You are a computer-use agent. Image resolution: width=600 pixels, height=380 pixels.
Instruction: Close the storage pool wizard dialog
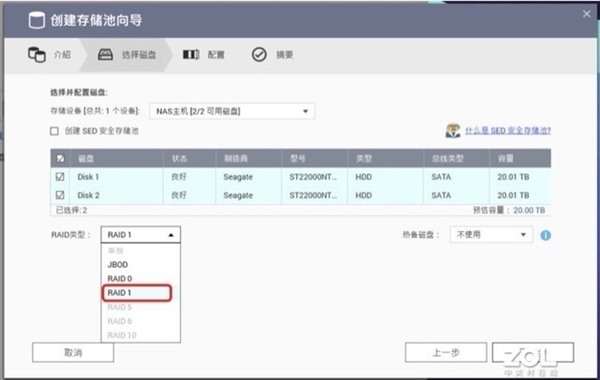pos(587,14)
